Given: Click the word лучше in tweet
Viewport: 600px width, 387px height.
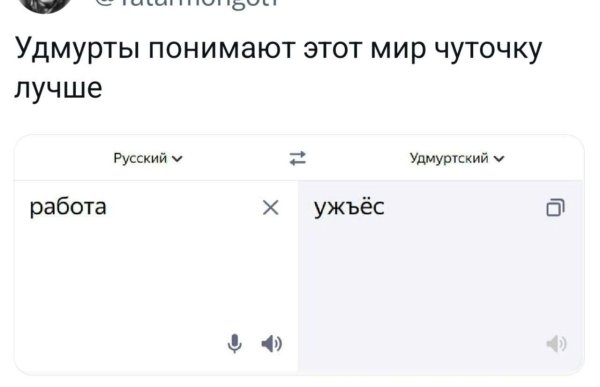Looking at the screenshot, I should (59, 88).
